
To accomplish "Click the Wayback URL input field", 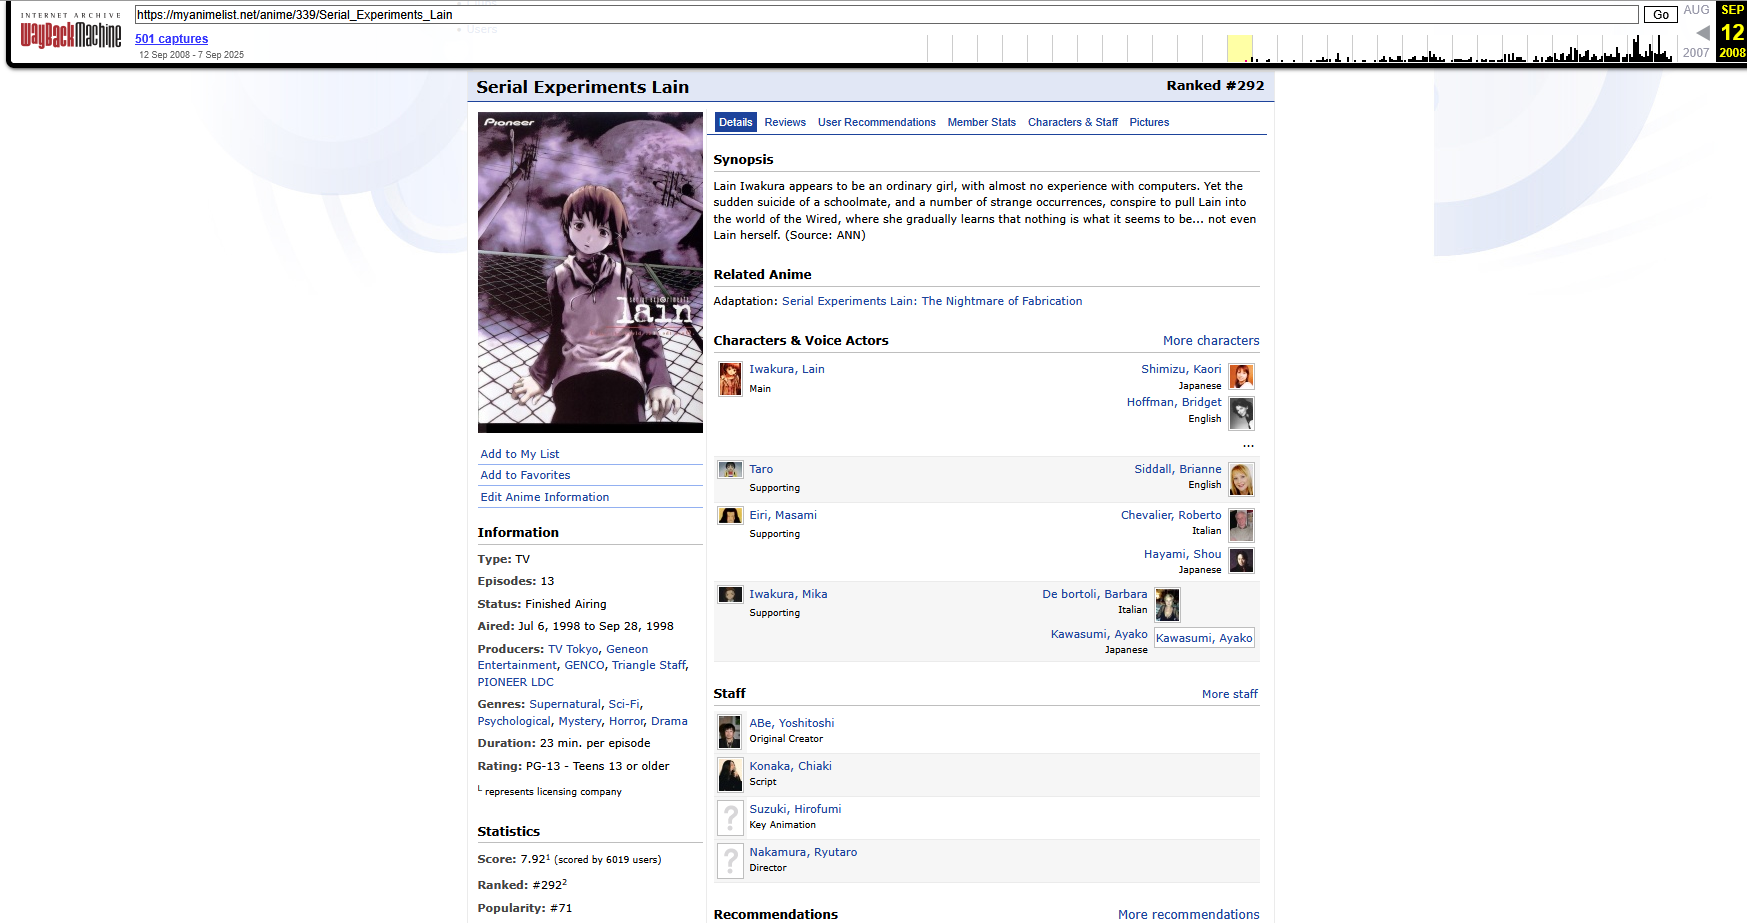I will (886, 14).
